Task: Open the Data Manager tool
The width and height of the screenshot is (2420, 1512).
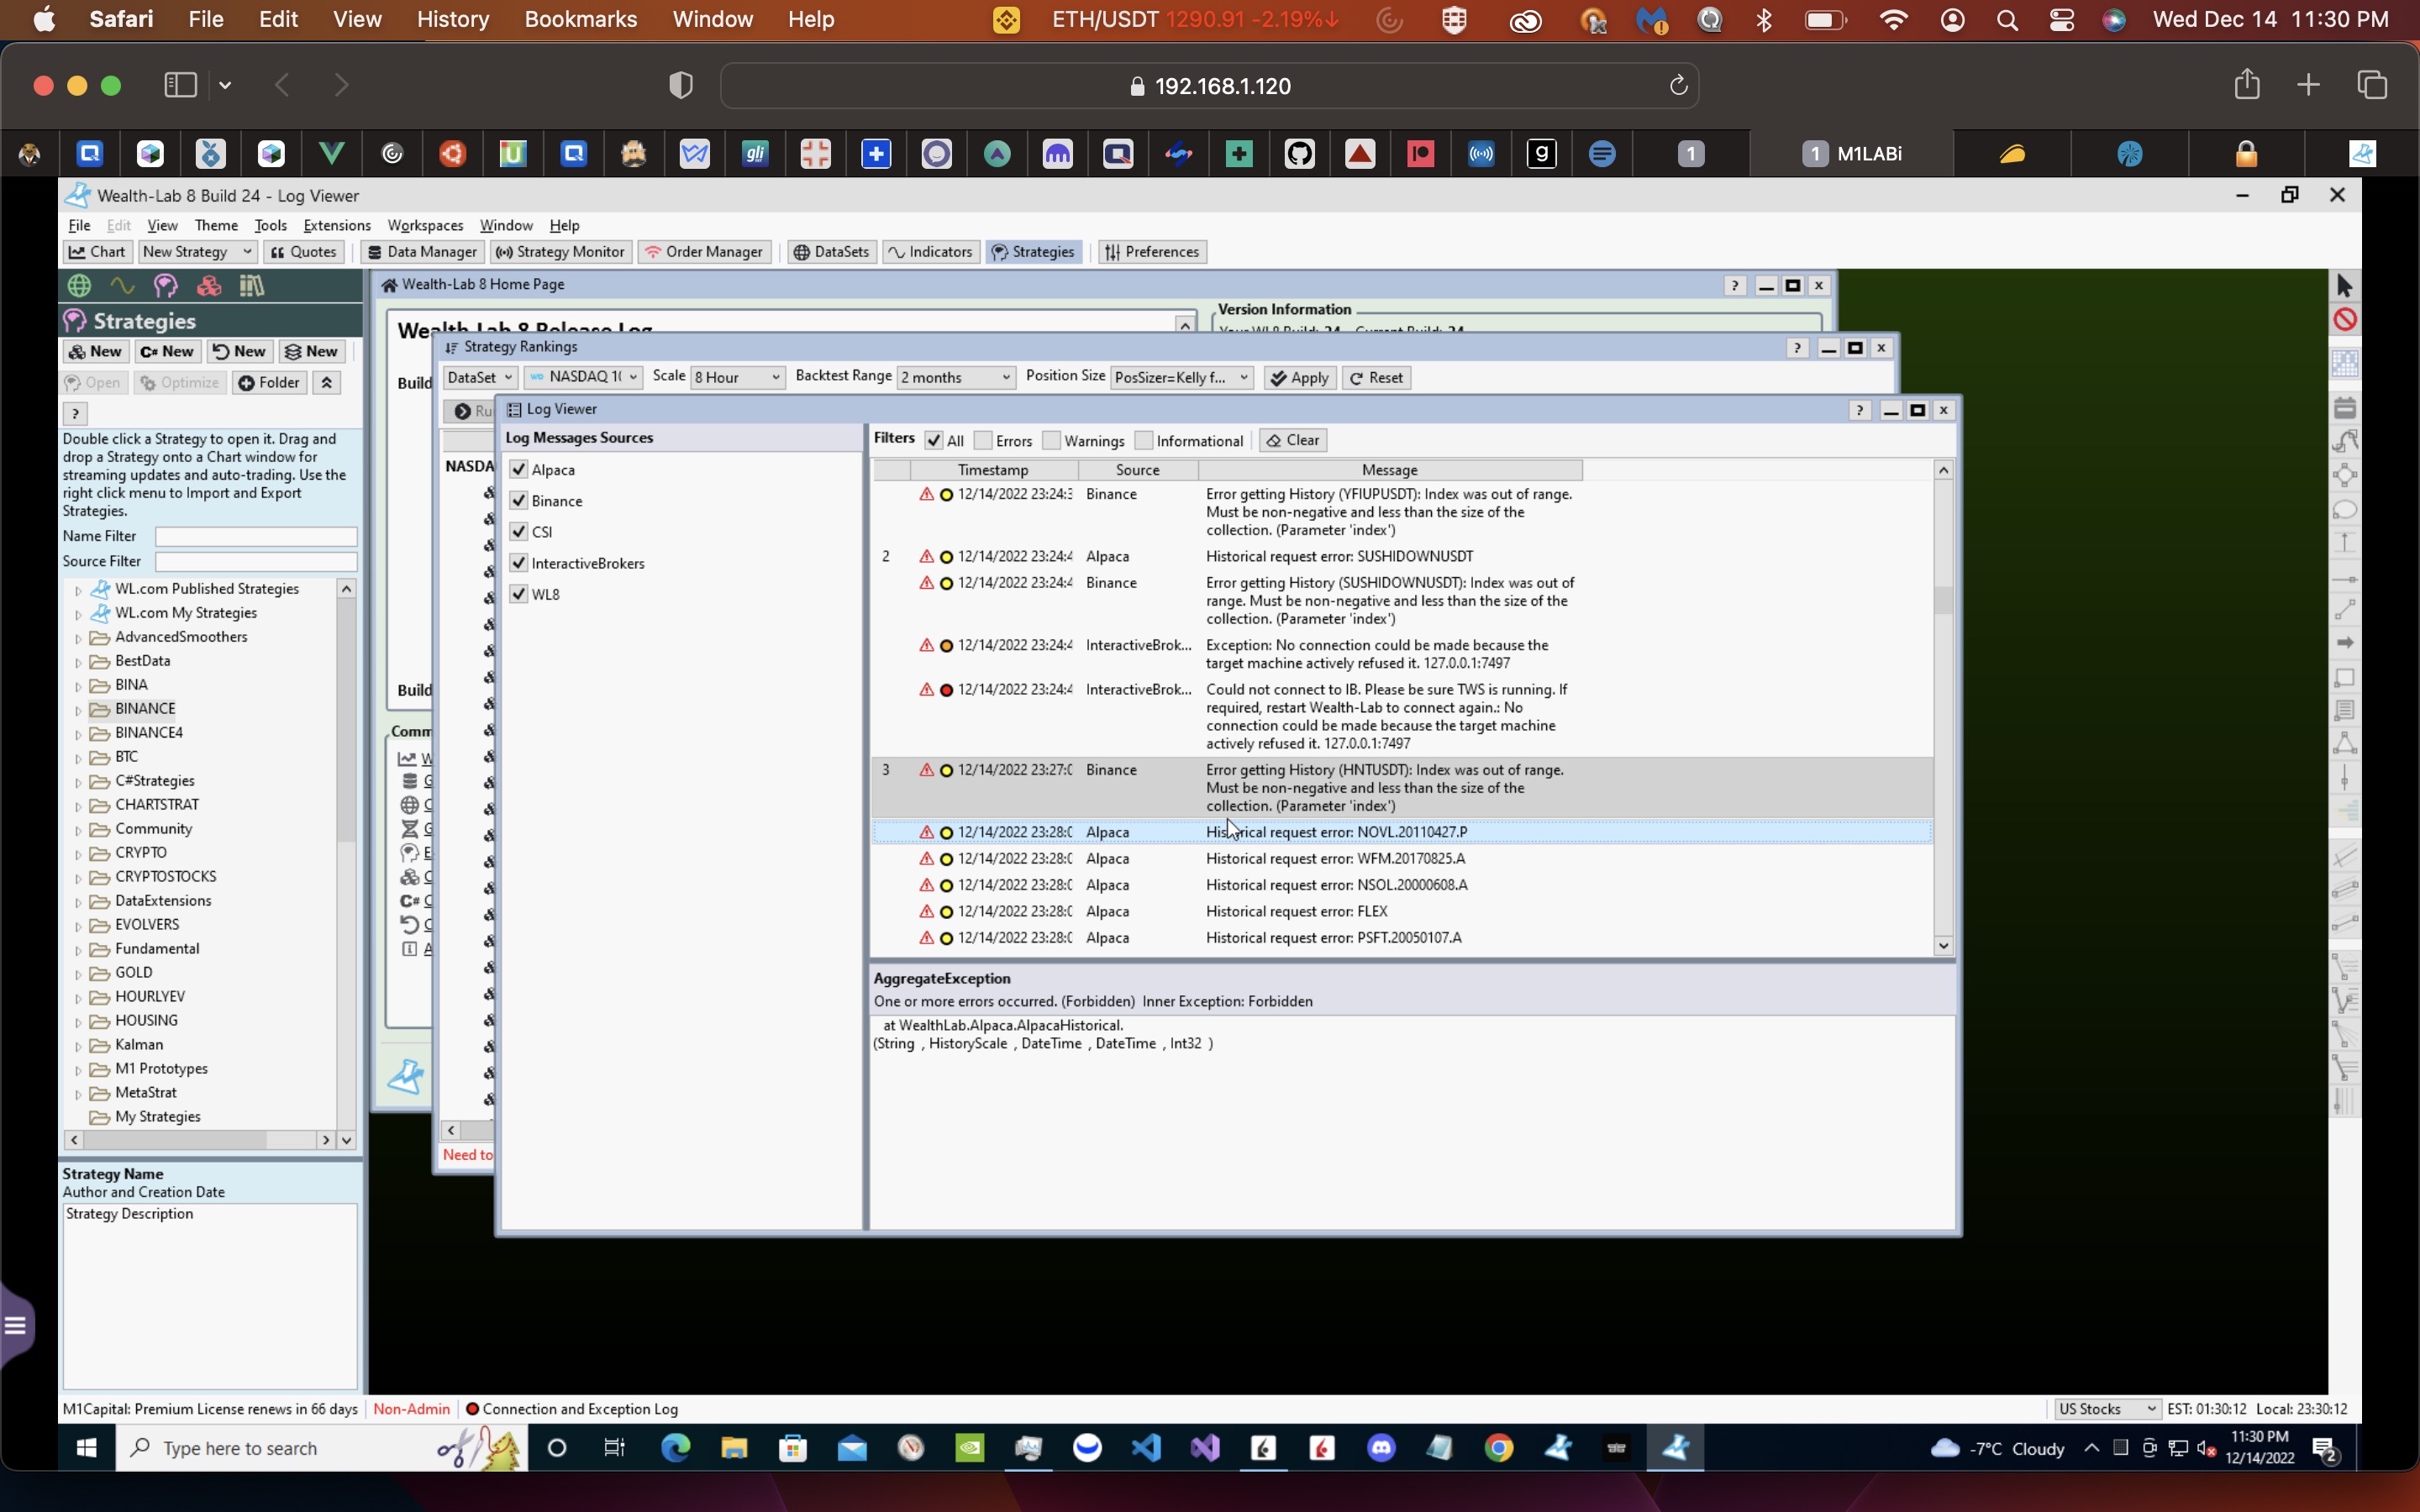Action: (421, 252)
